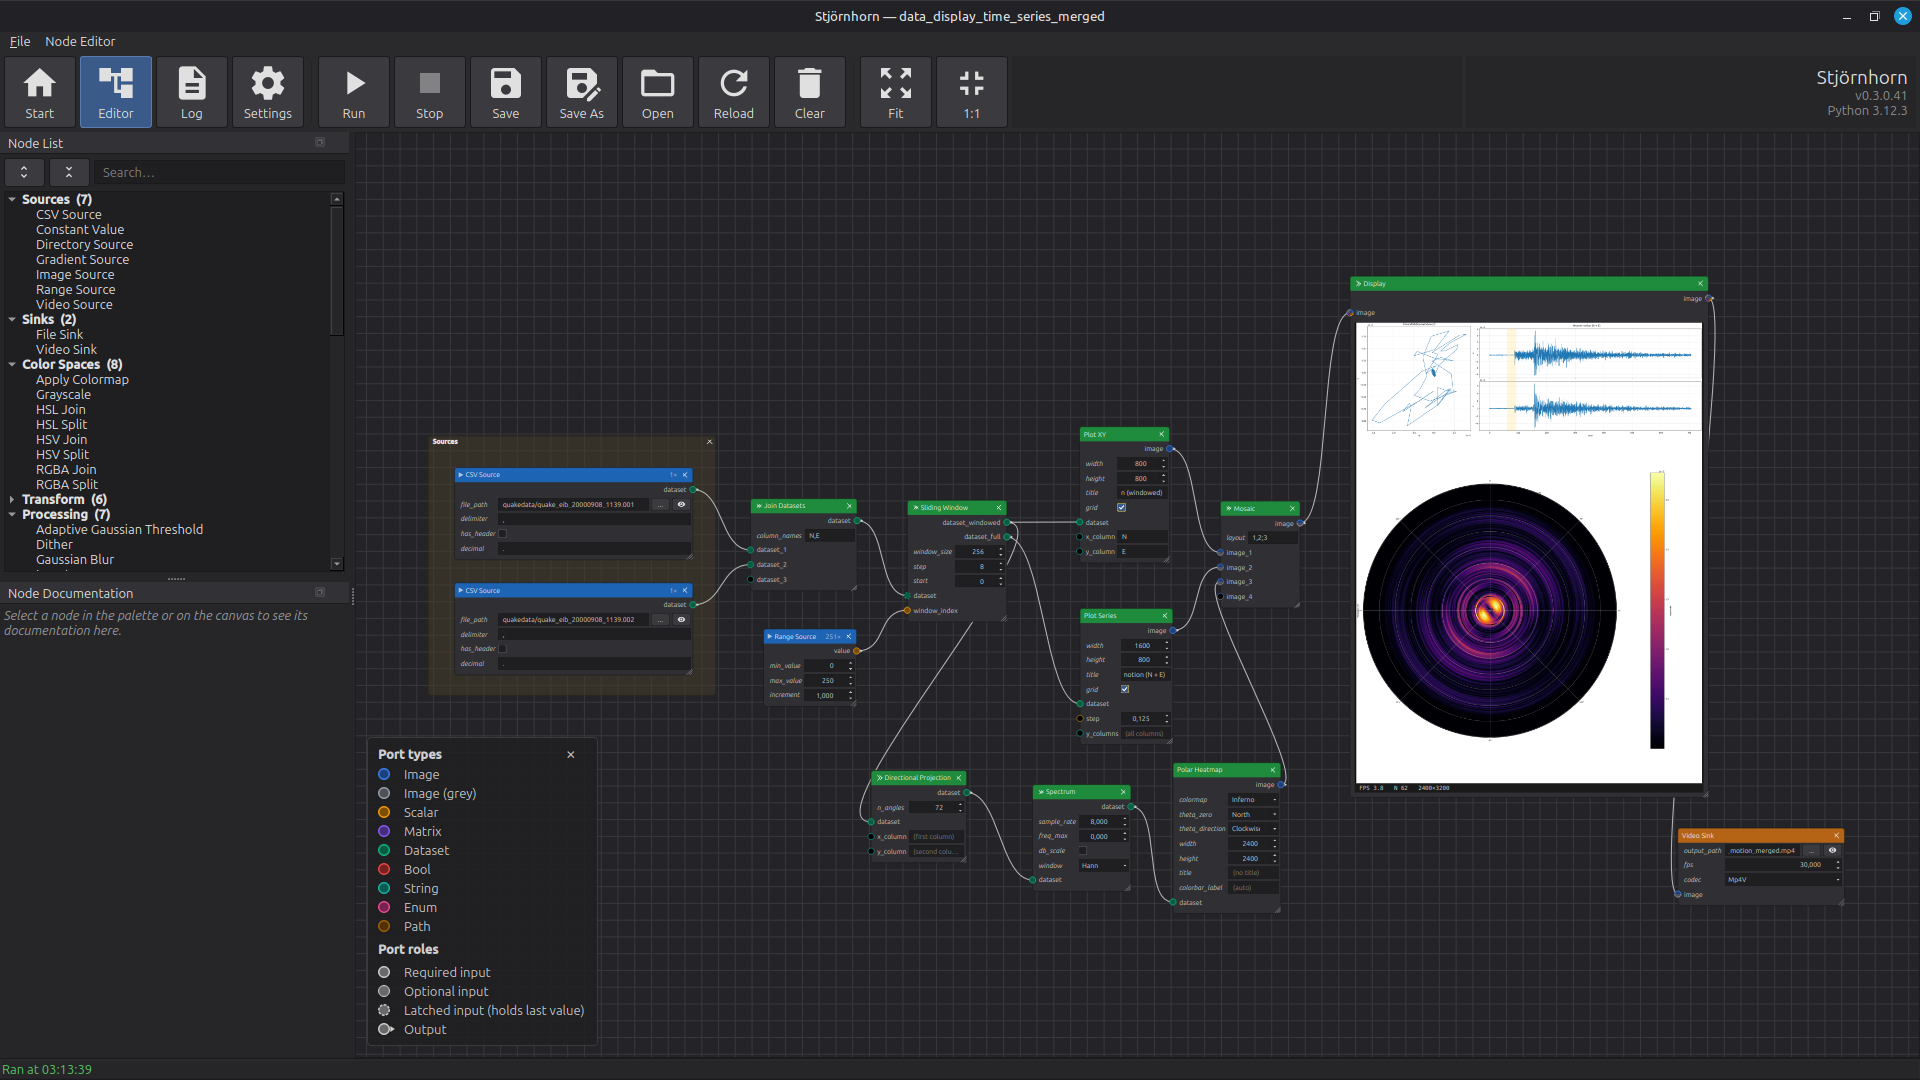Screen dimensions: 1920x1080
Task: Remove the Mosaic node
Action: tap(1292, 509)
